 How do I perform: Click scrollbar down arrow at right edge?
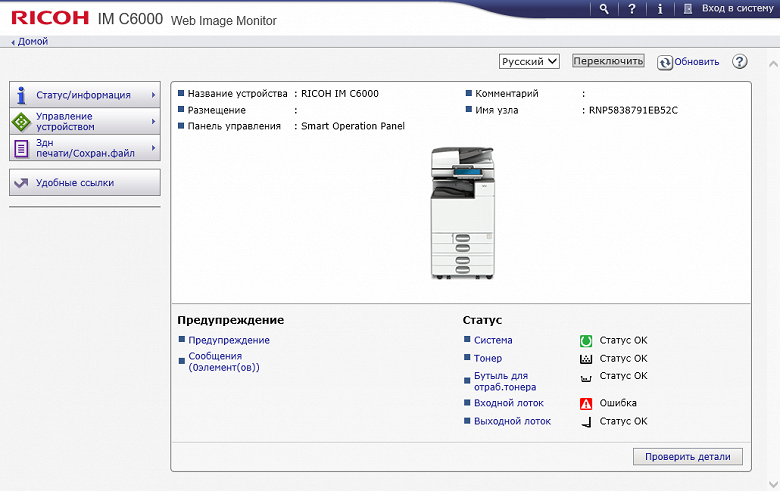pos(773,484)
